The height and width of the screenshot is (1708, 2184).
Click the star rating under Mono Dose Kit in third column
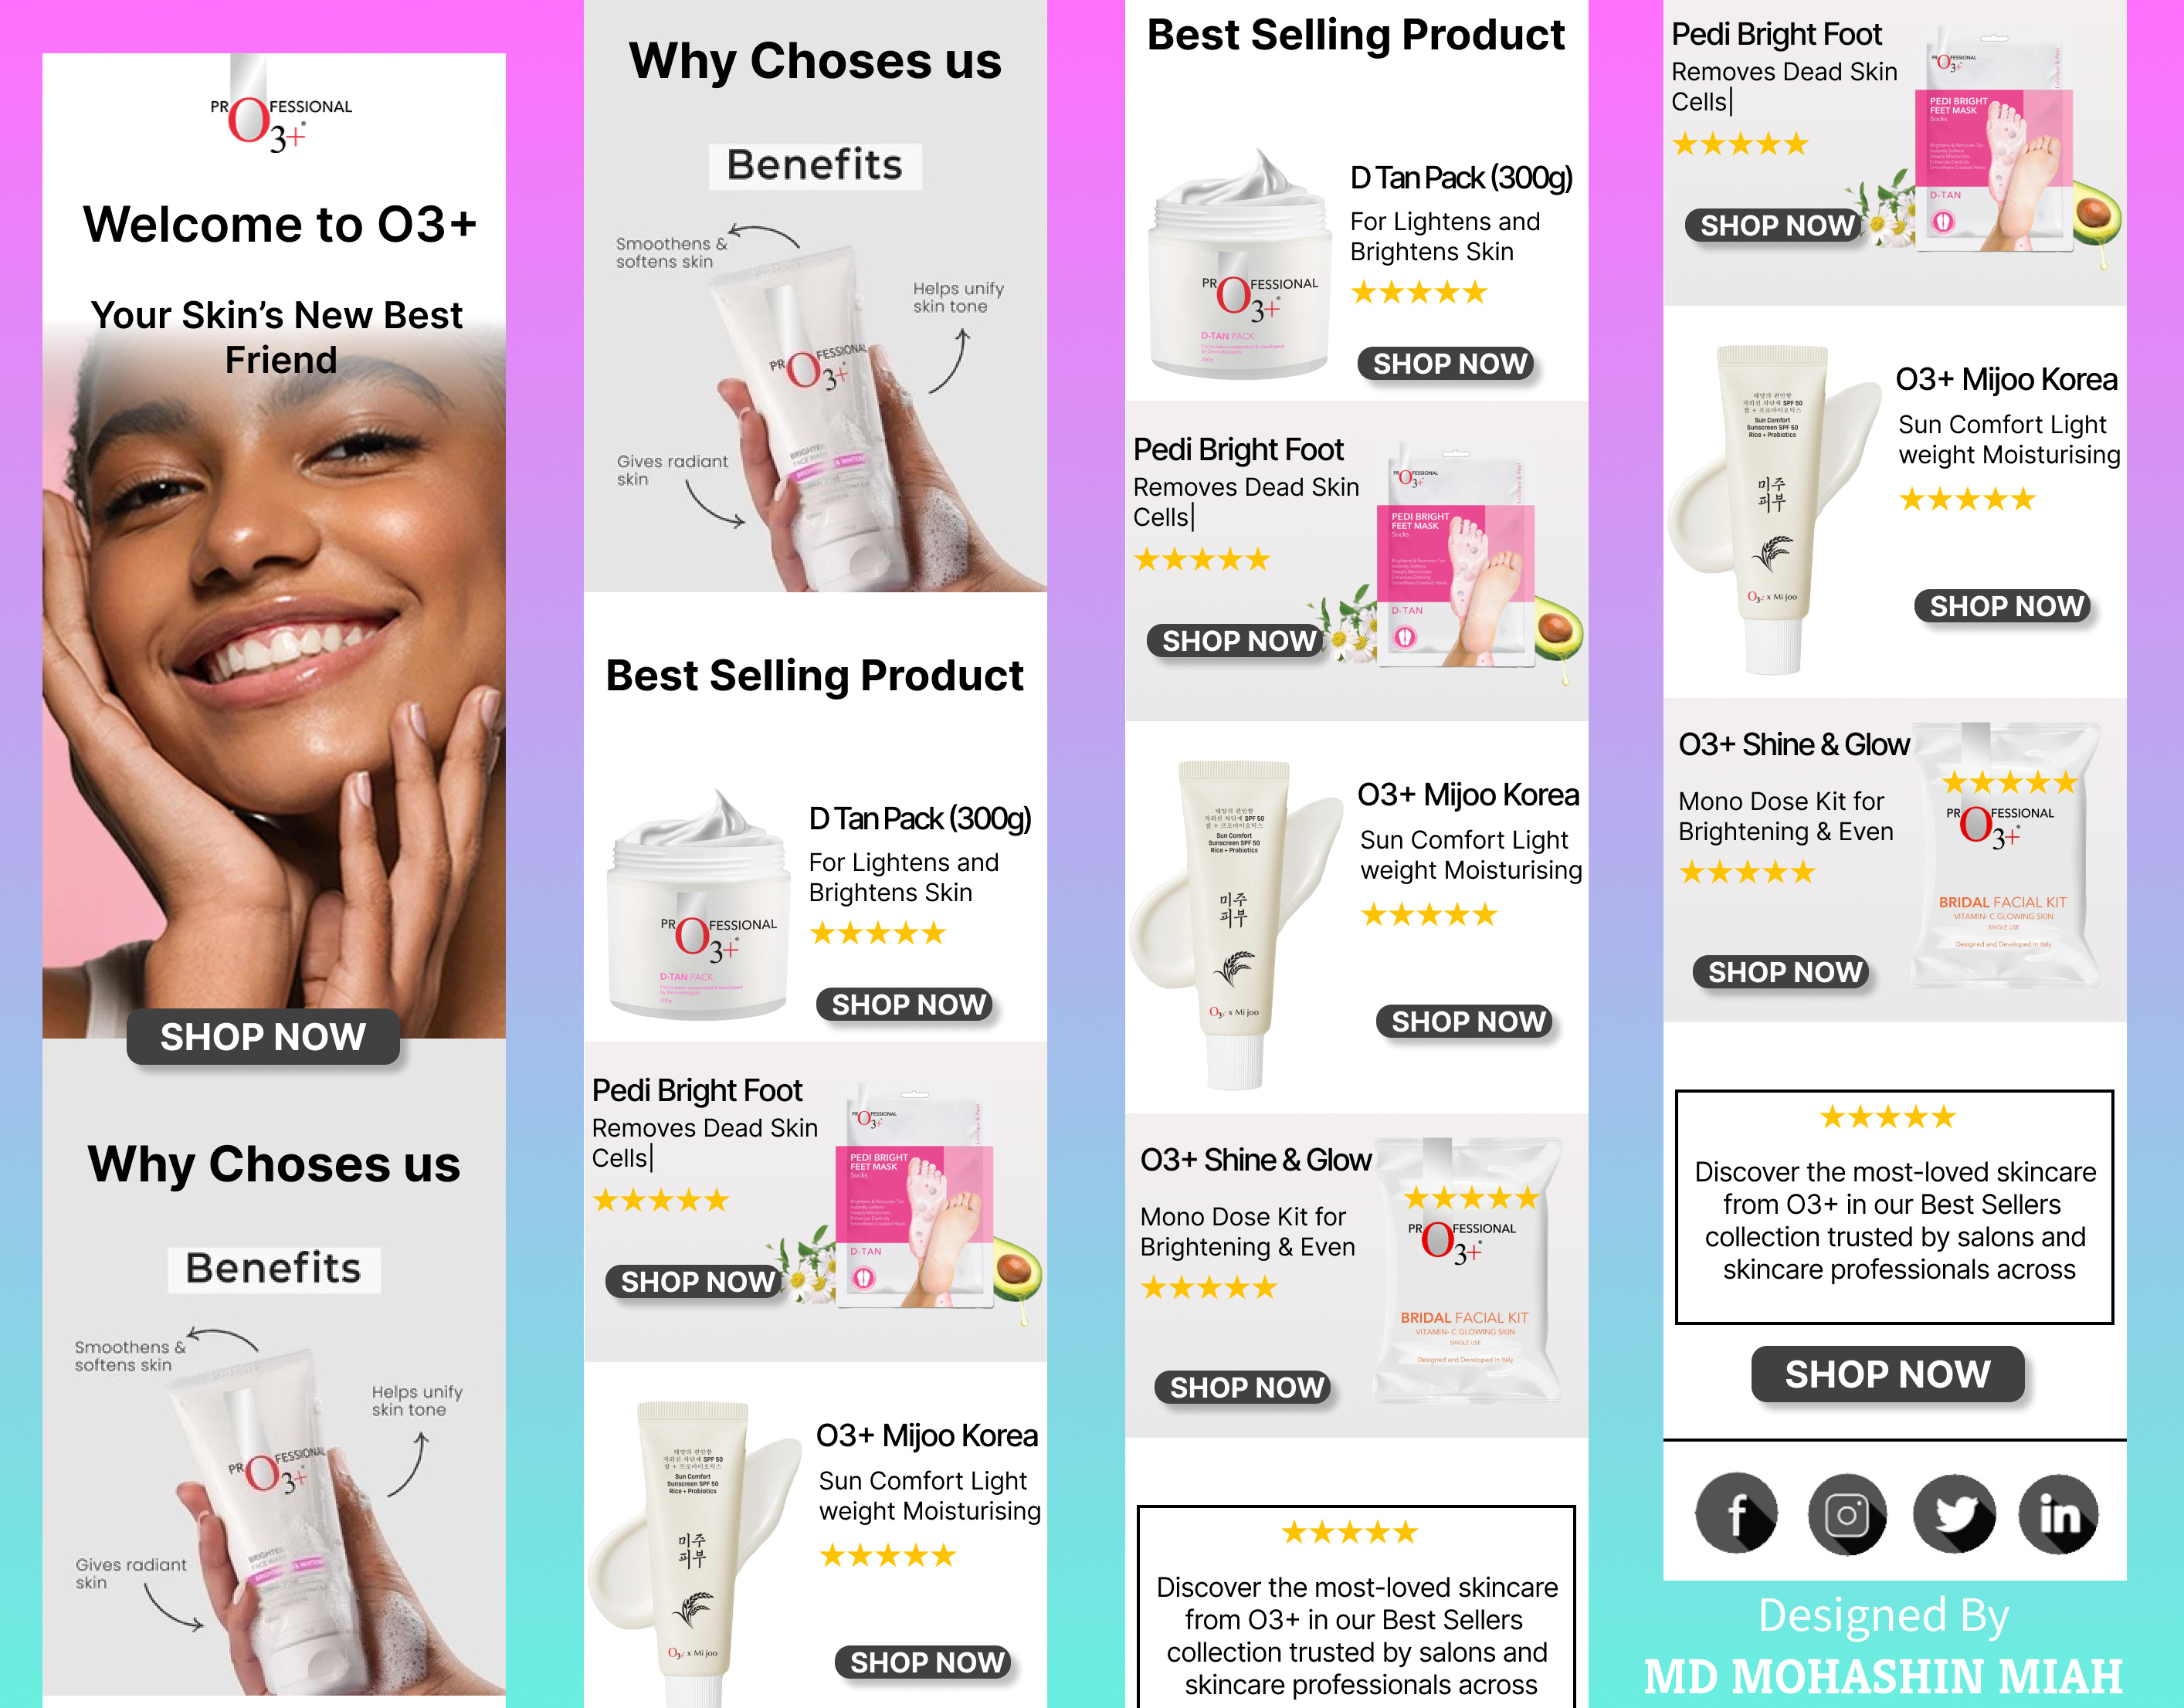point(1209,1288)
